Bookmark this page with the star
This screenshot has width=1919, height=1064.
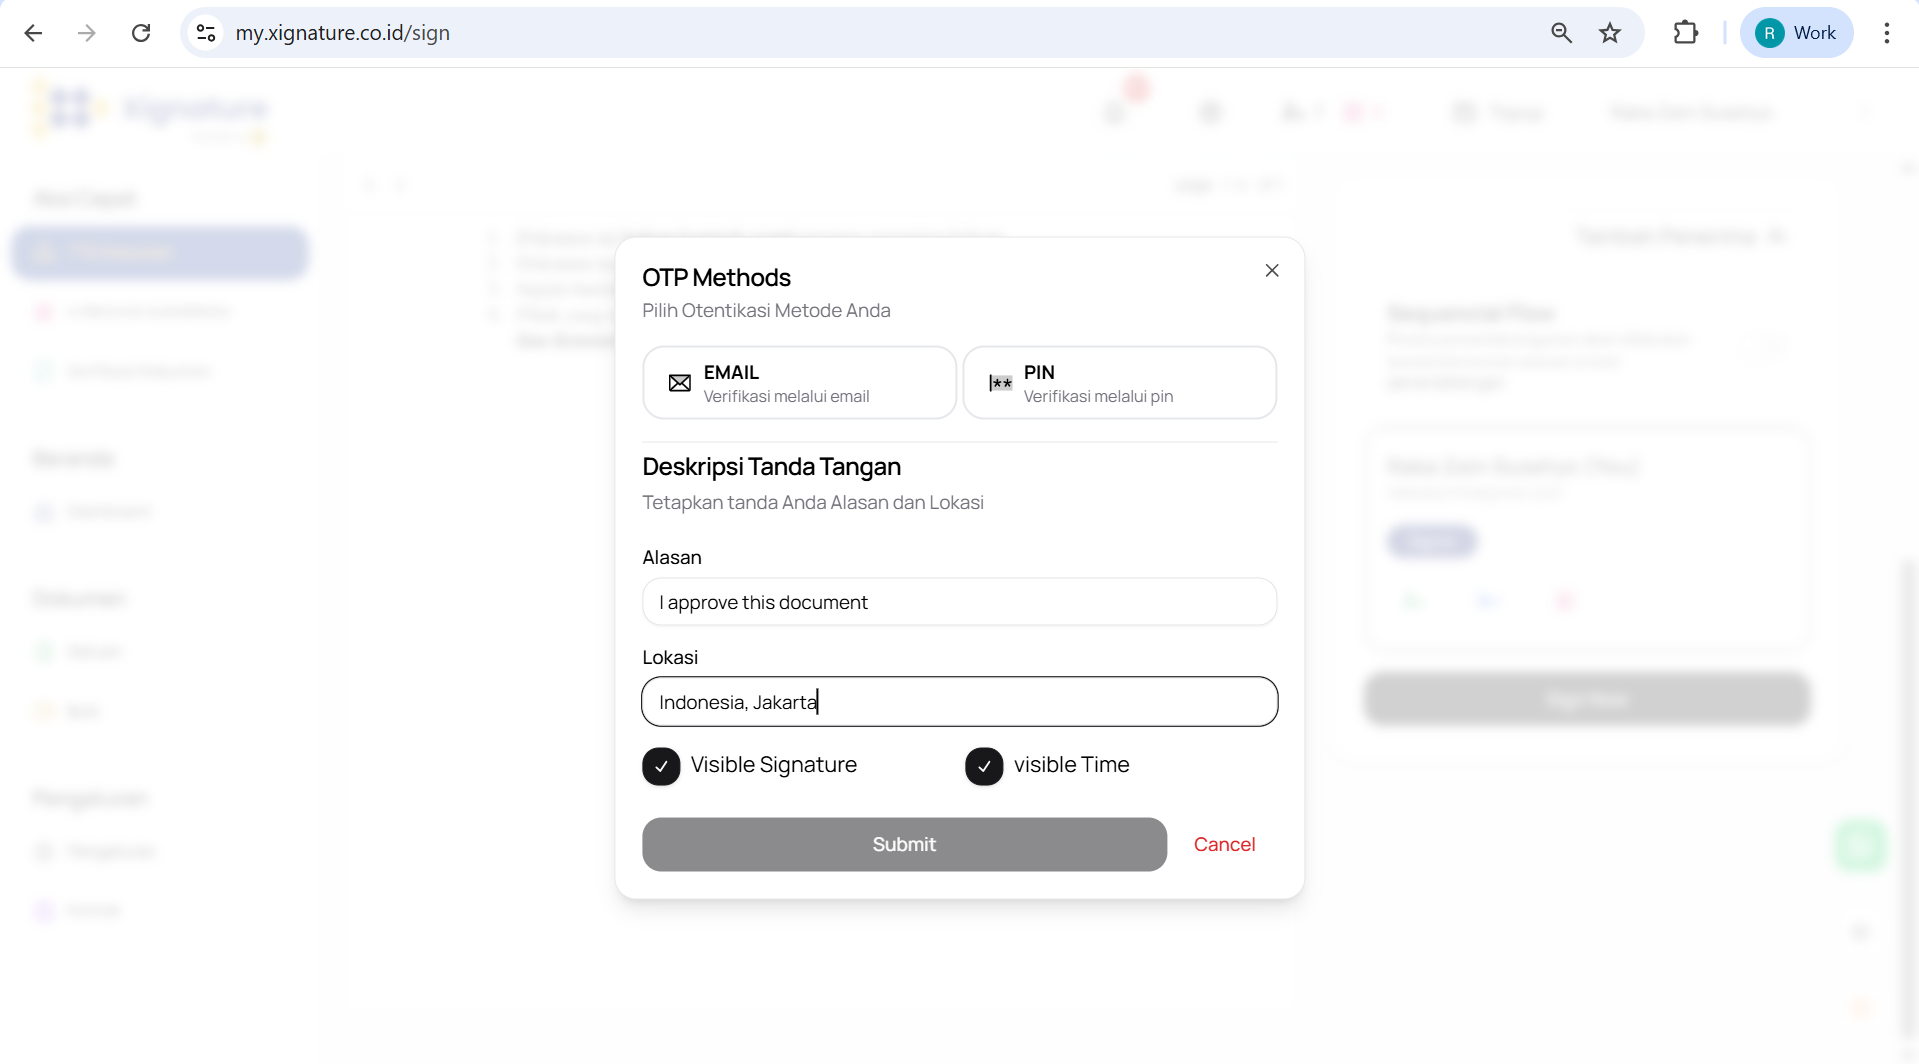click(1609, 33)
